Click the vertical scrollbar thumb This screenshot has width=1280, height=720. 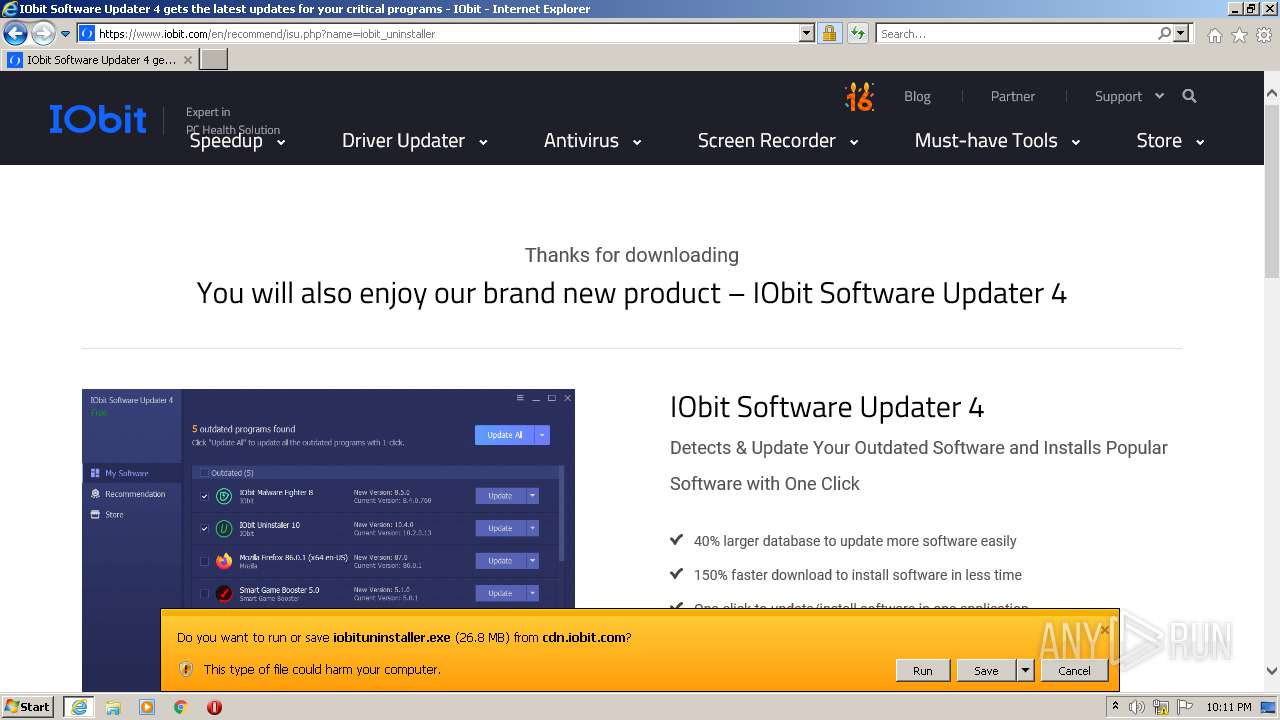[1272, 190]
